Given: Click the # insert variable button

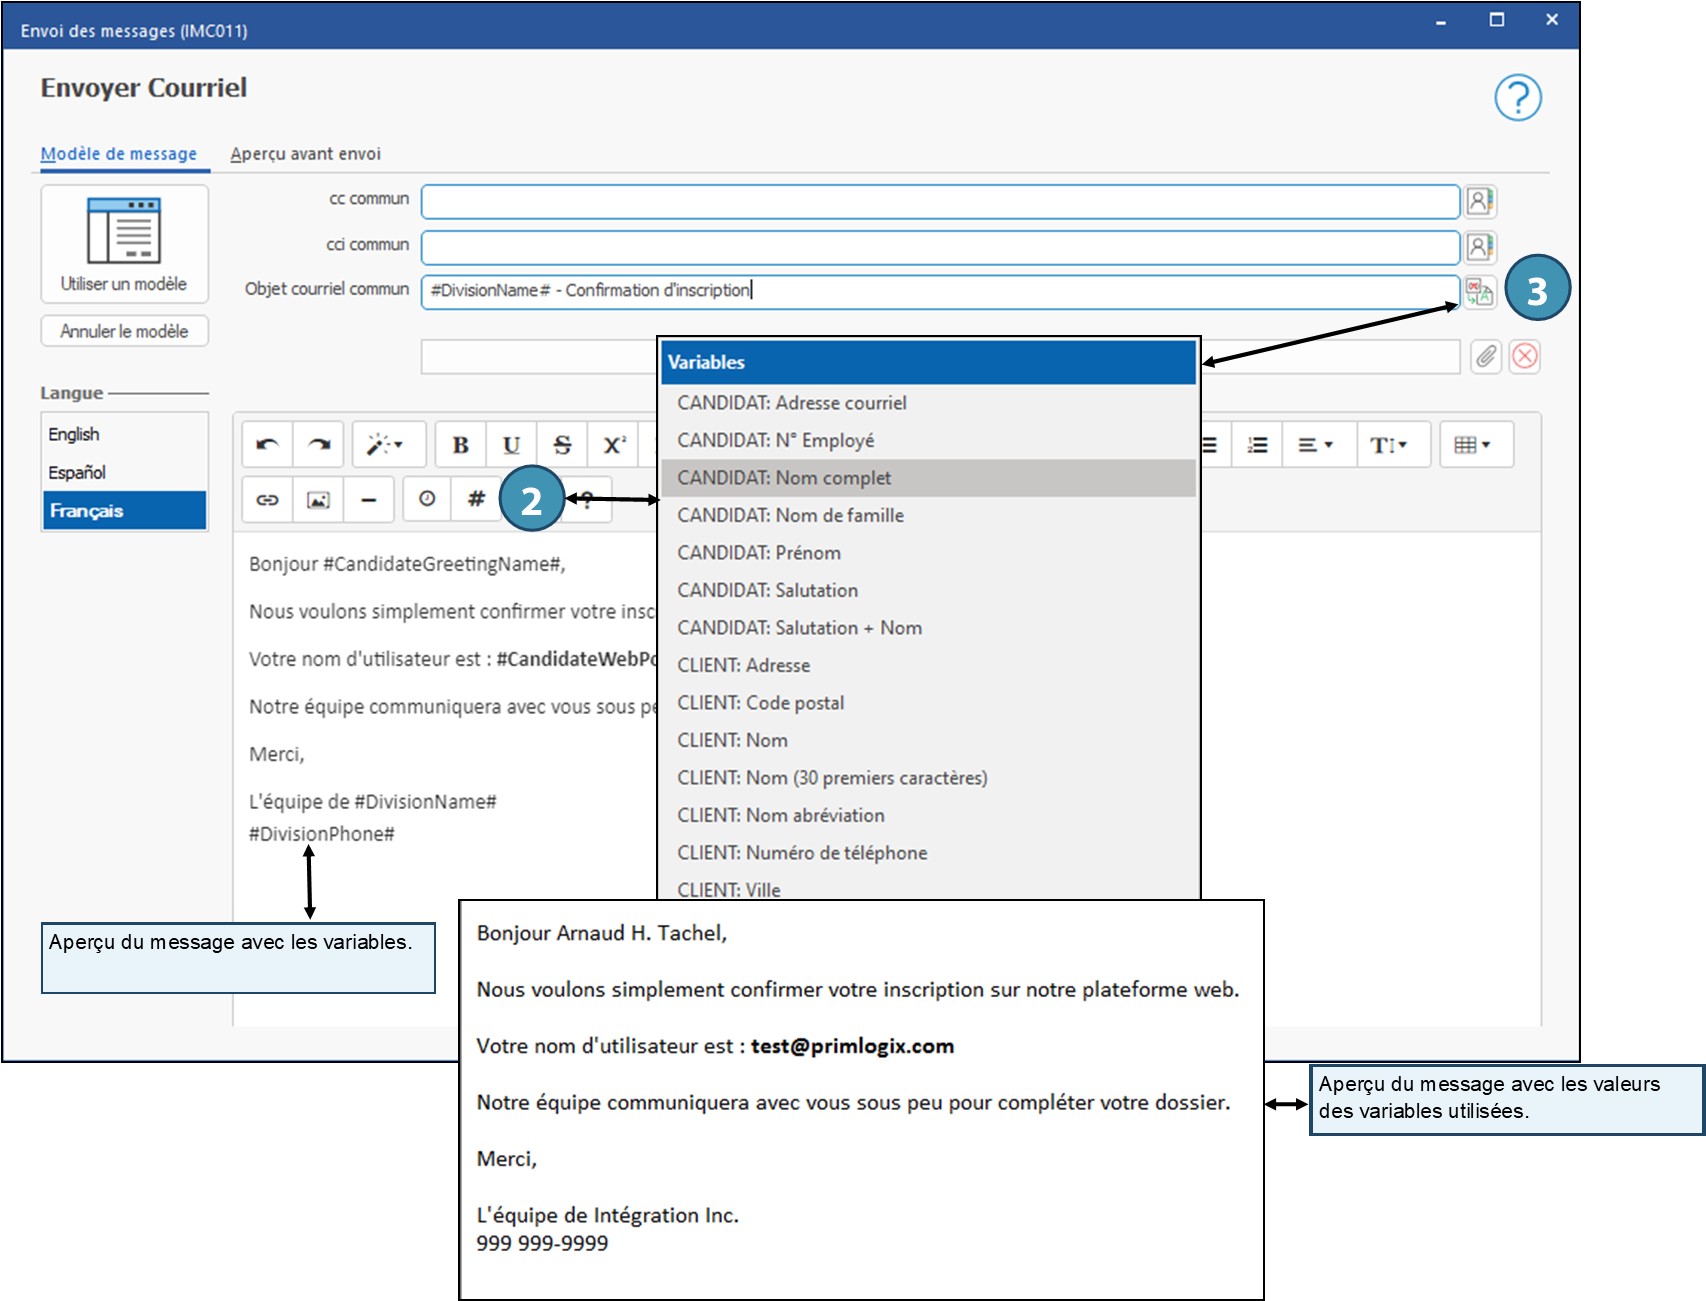Looking at the screenshot, I should tap(476, 499).
